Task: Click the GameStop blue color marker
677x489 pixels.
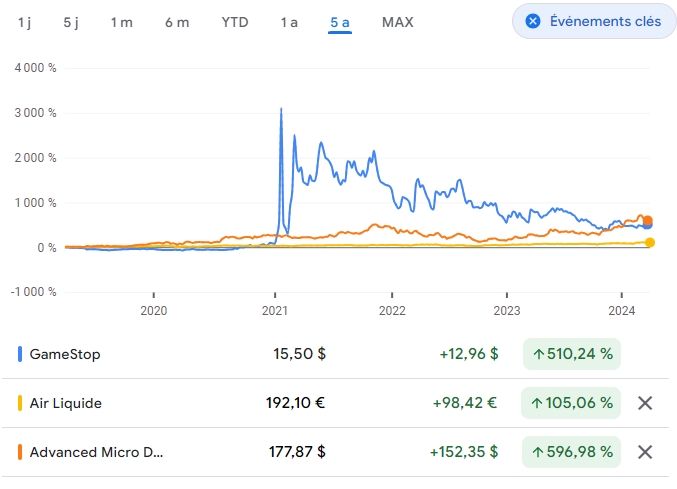Action: coord(20,354)
